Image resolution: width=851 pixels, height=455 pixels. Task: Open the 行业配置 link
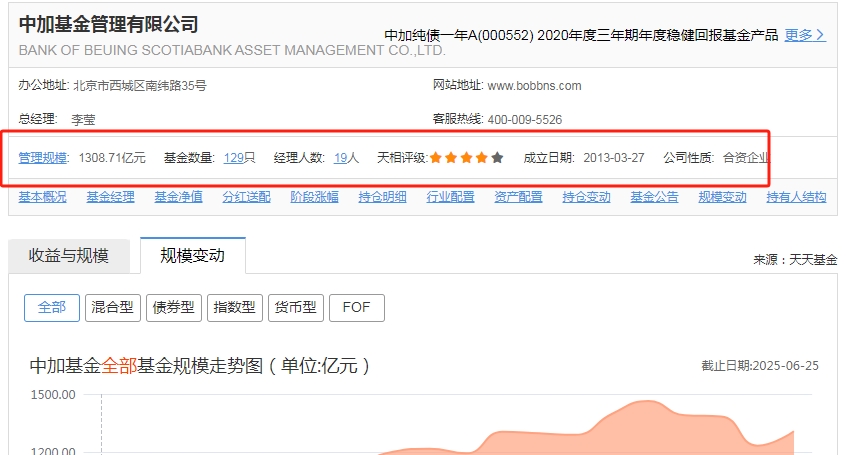pos(450,197)
